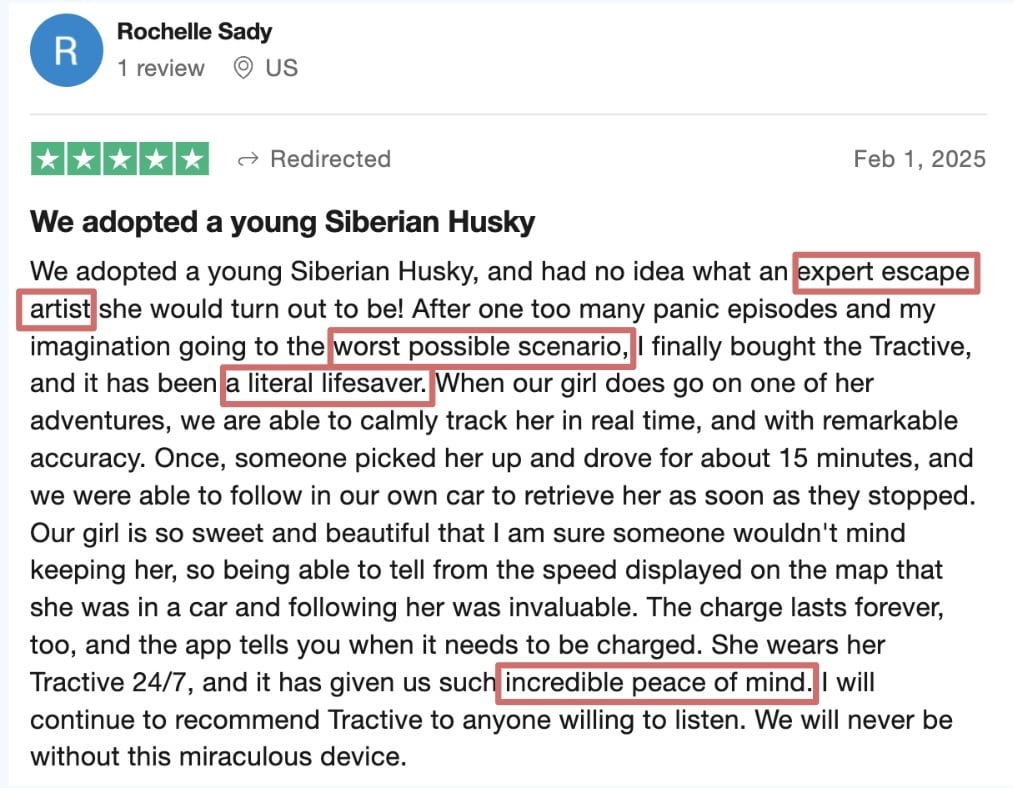Click the '1 review' count text

coord(160,68)
